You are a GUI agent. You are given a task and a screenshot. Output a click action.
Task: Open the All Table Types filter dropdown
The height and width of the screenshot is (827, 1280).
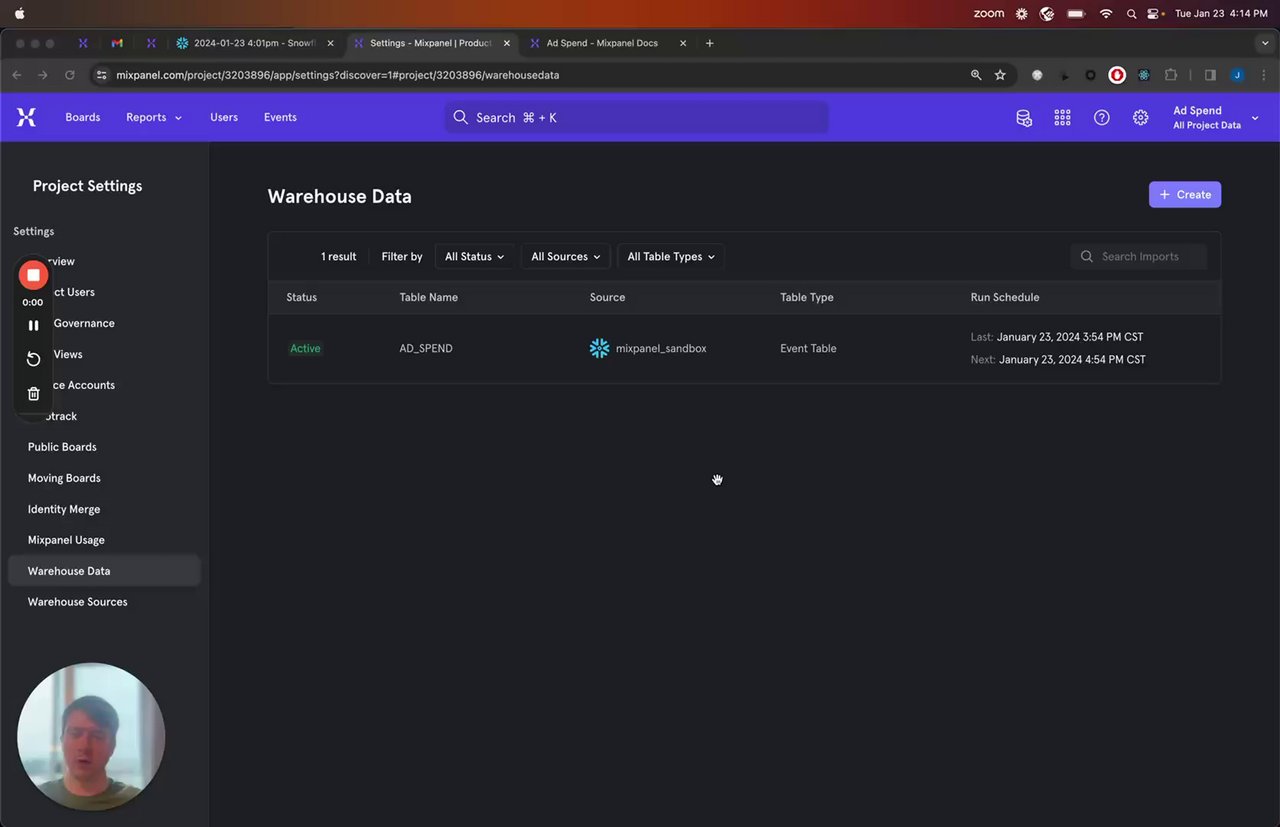tap(671, 256)
